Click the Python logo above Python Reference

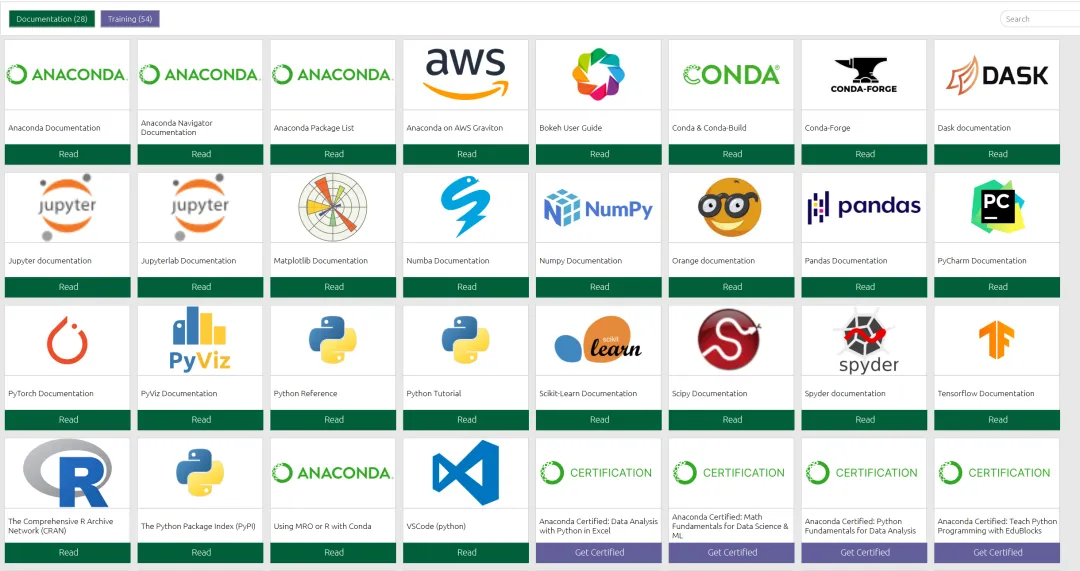[x=333, y=340]
